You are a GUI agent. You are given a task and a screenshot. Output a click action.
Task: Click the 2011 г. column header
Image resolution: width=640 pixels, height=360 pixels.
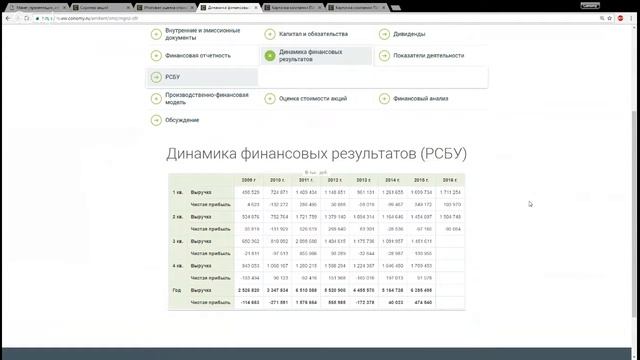tap(306, 180)
